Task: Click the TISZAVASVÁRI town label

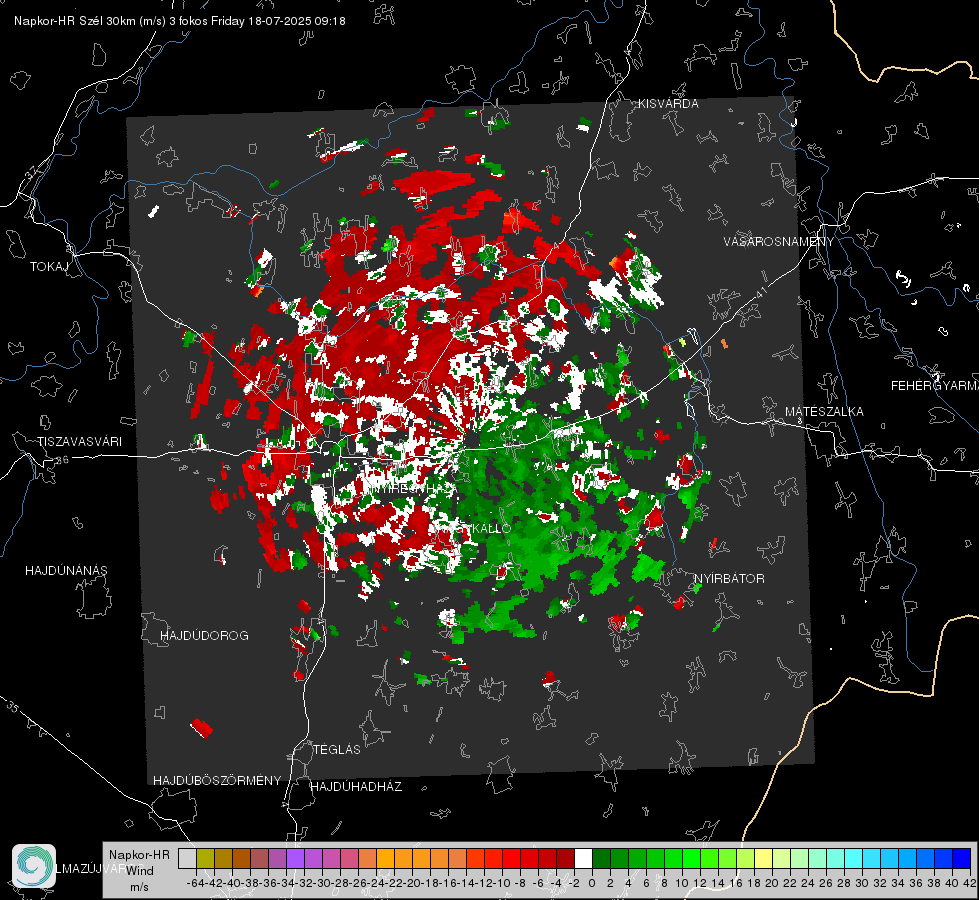Action: coord(79,442)
